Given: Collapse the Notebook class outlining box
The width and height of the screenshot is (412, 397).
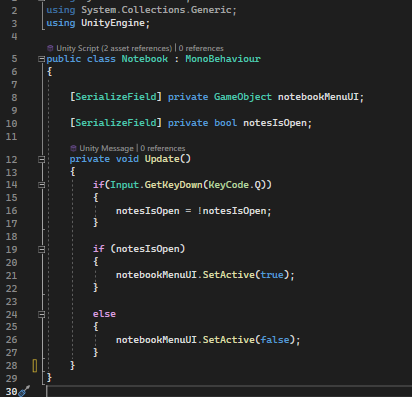Looking at the screenshot, I should (41, 59).
